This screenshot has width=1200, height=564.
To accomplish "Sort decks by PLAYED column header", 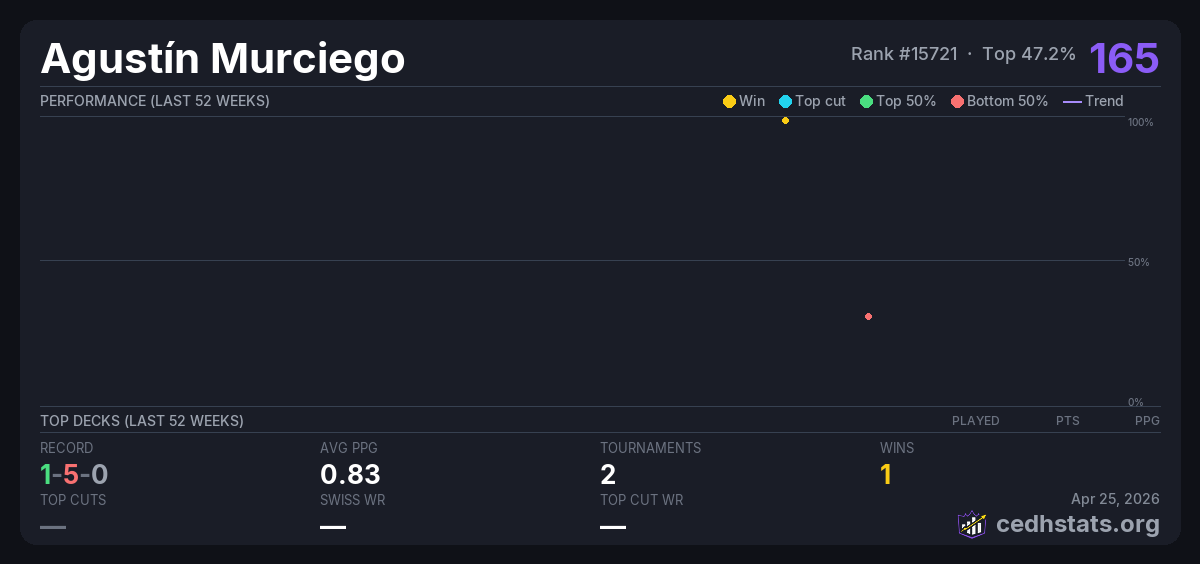I will tap(975, 421).
